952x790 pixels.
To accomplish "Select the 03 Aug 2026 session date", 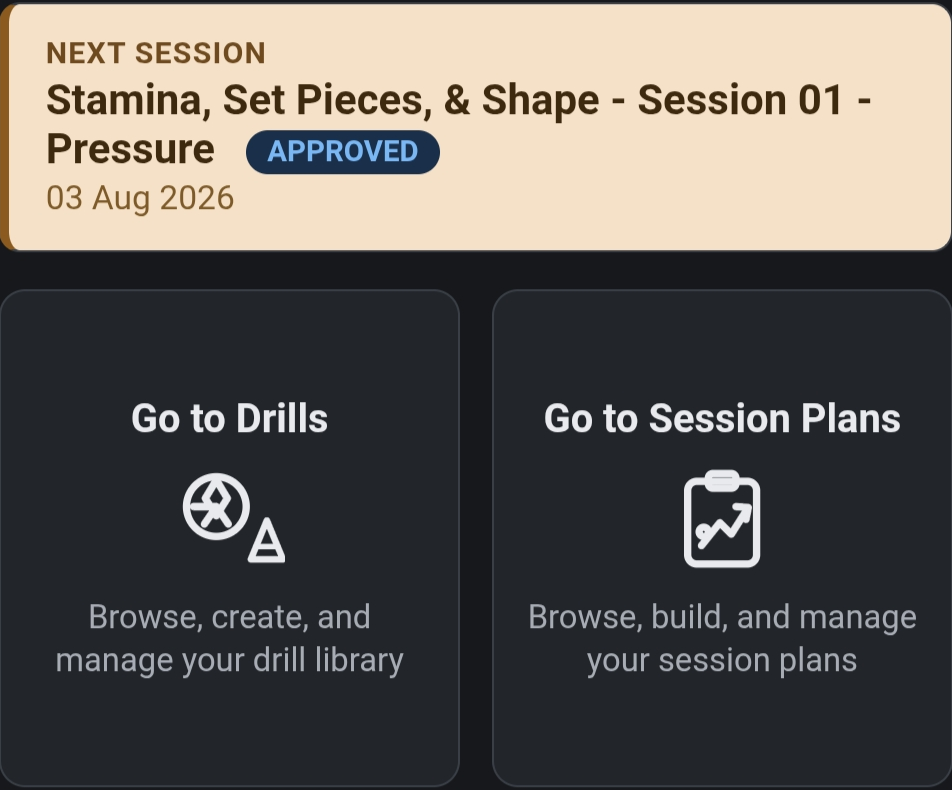I will [x=140, y=199].
